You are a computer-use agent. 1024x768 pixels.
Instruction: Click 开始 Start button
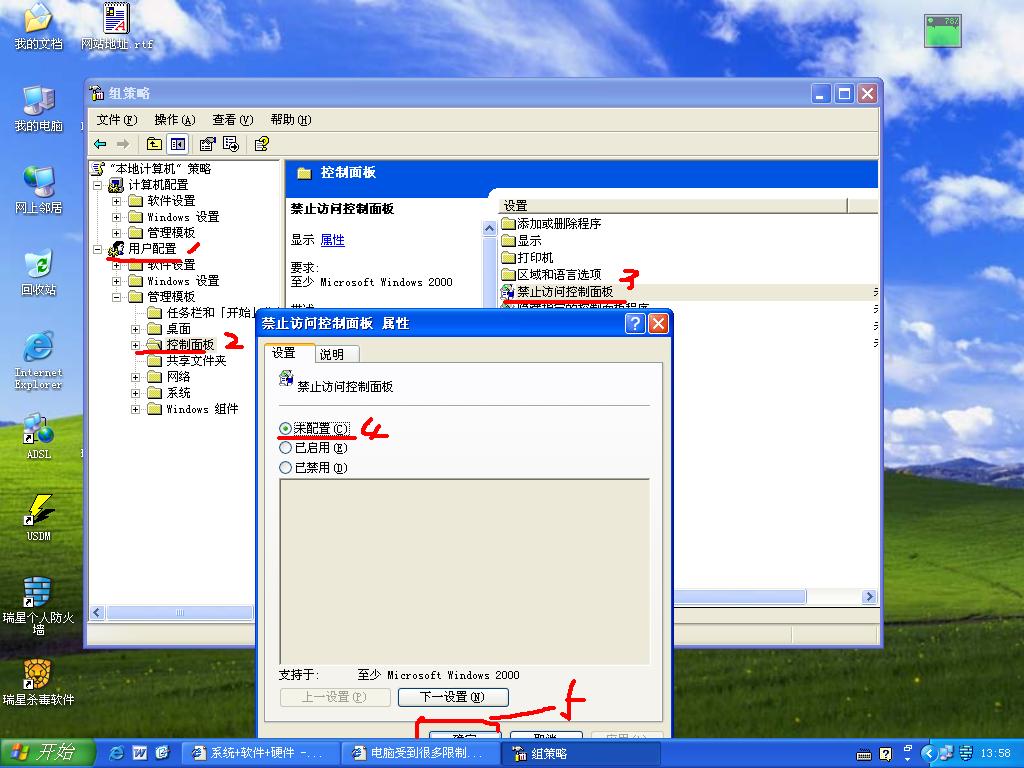coord(48,753)
